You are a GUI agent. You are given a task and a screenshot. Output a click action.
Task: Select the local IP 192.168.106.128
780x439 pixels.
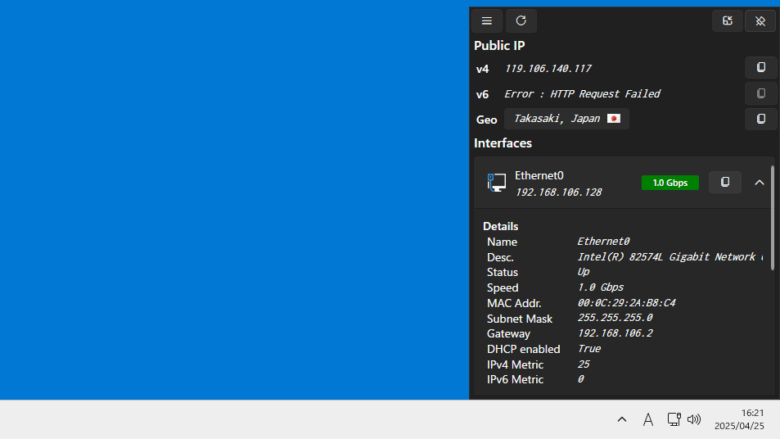point(558,192)
